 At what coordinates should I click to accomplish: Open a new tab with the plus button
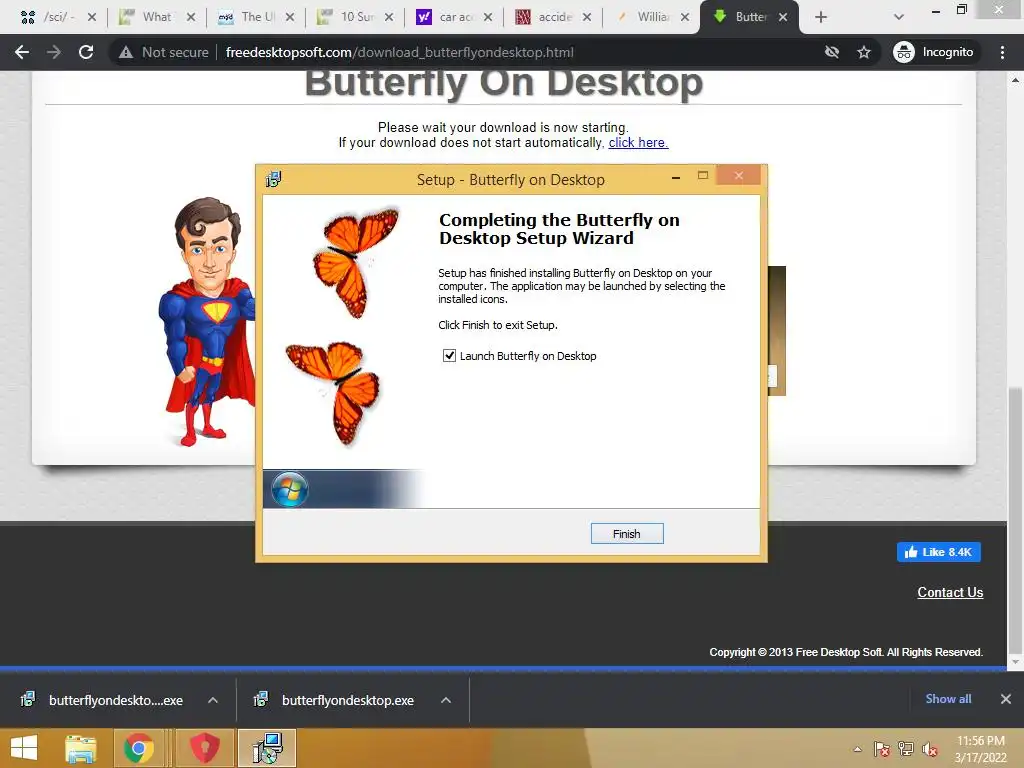click(821, 17)
